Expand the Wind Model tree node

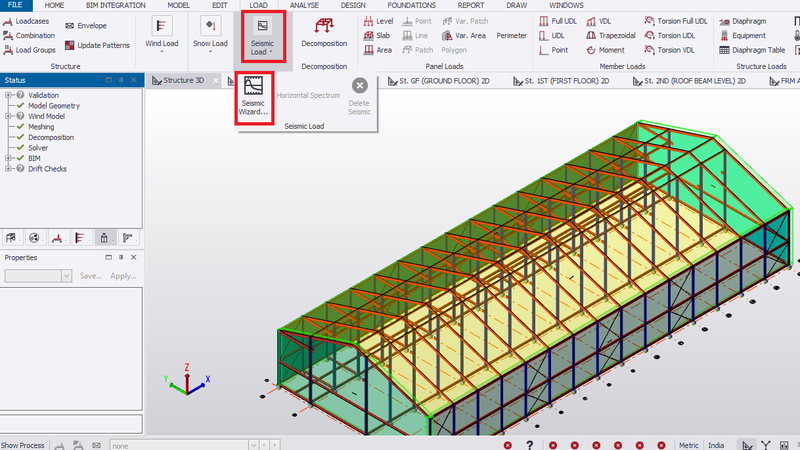point(8,116)
